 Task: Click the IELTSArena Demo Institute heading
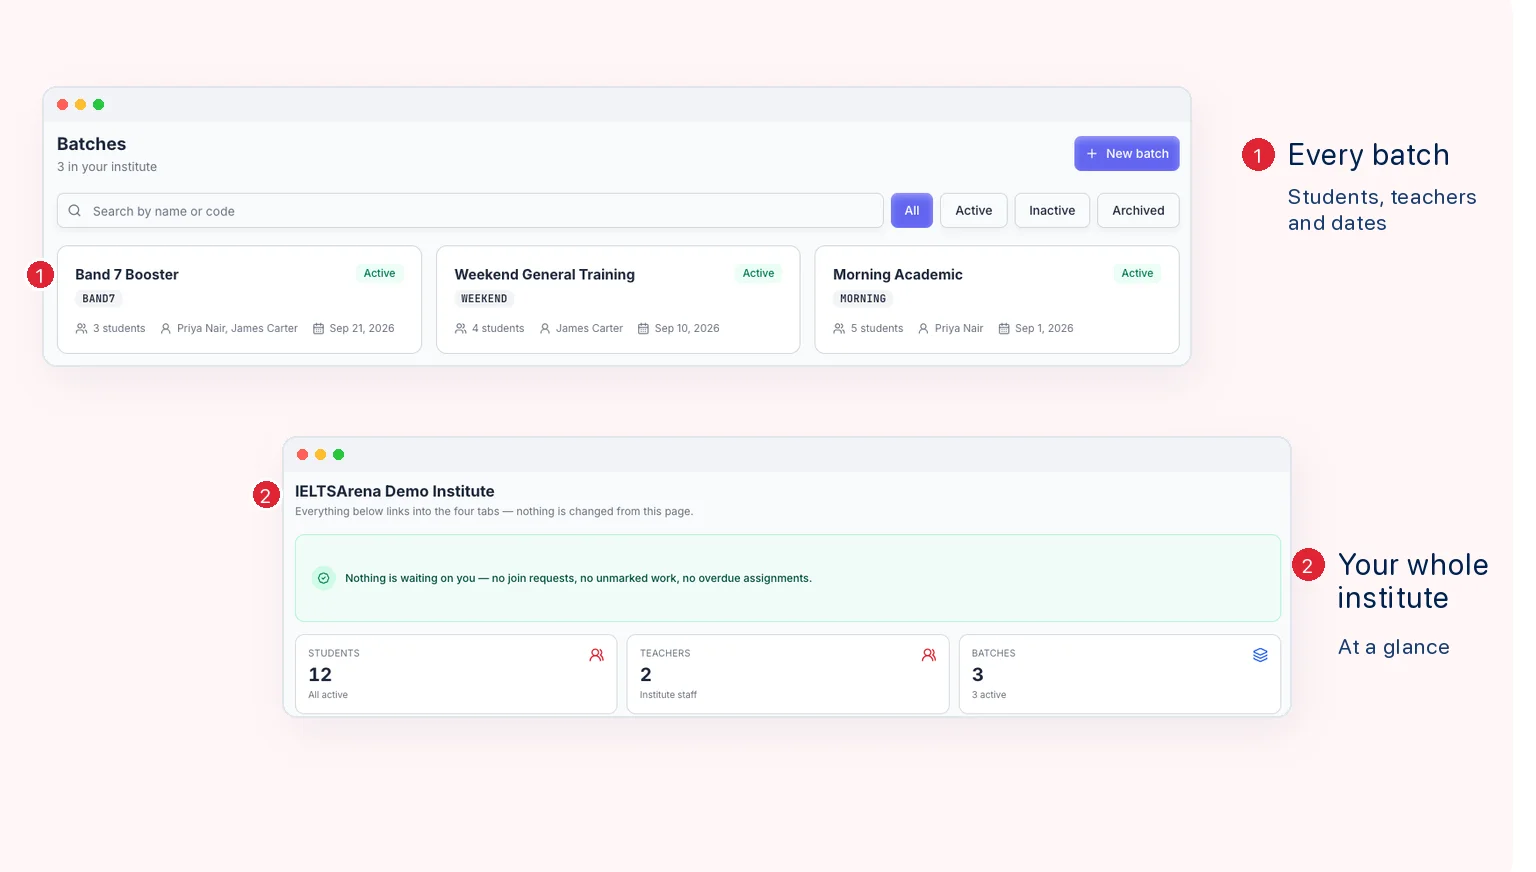(395, 491)
